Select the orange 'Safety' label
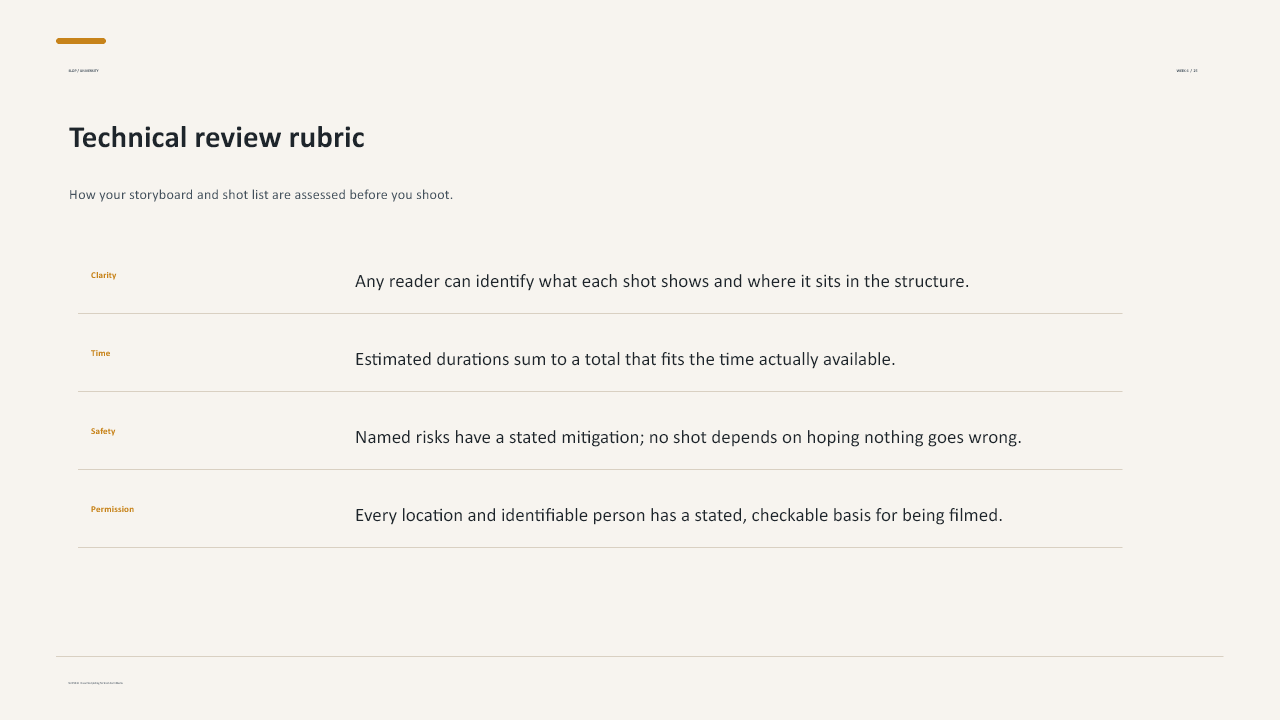Image resolution: width=1280 pixels, height=720 pixels. click(x=103, y=431)
